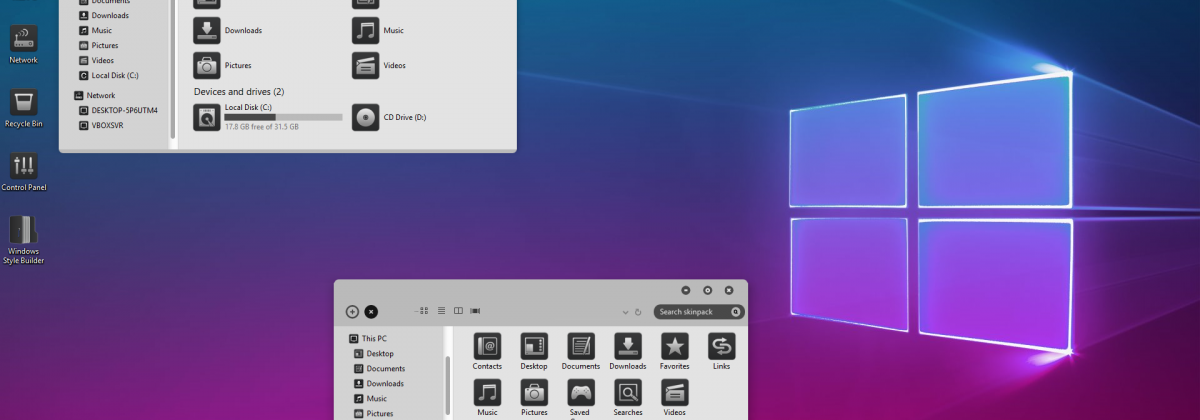The image size is (1200, 420).
Task: Open Documents folder in skinpack window
Action: pos(581,352)
